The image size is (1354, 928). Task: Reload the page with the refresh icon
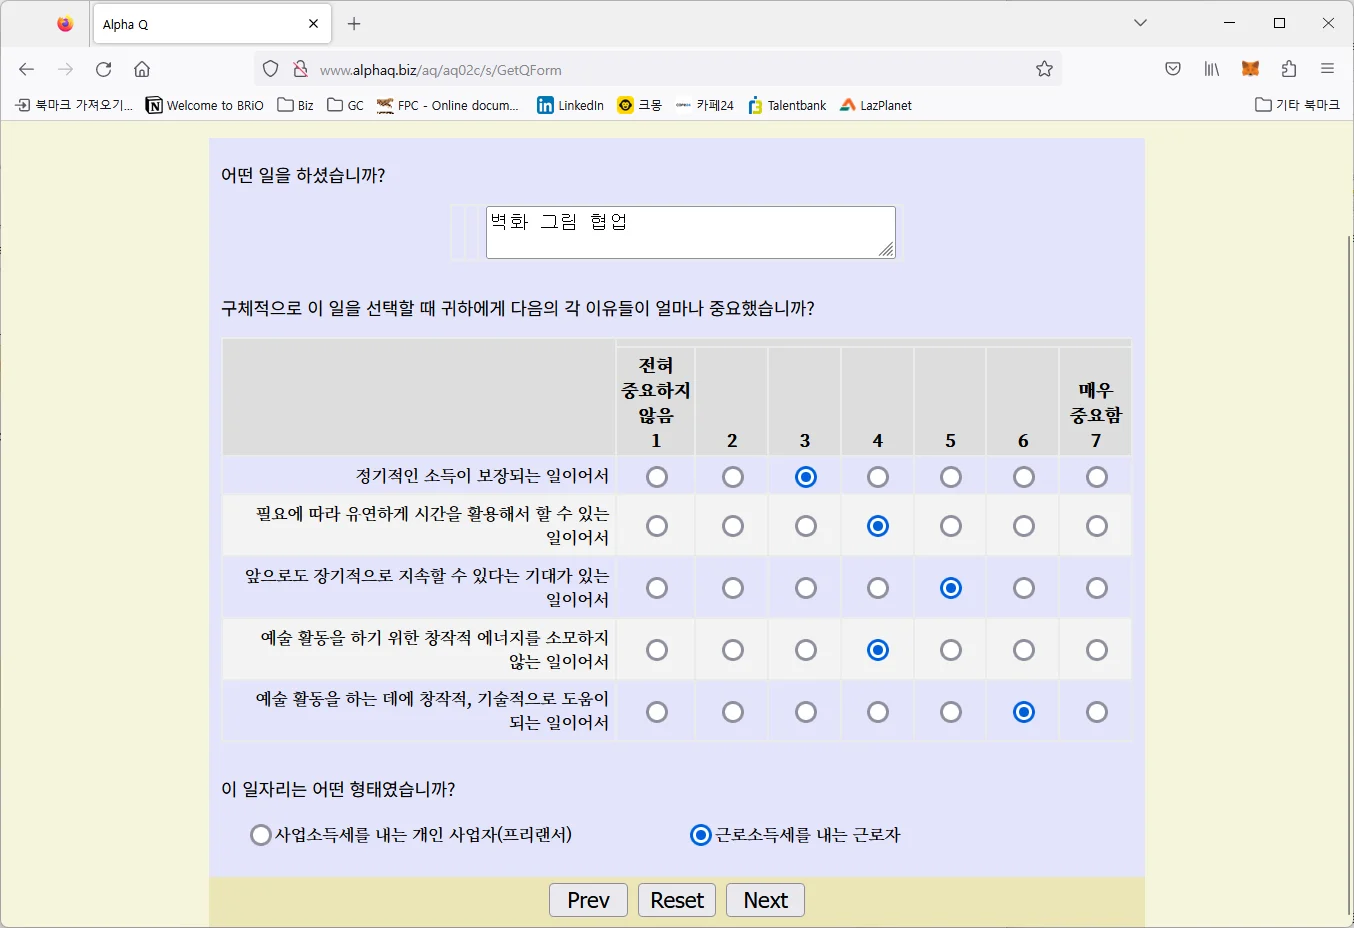click(x=103, y=69)
